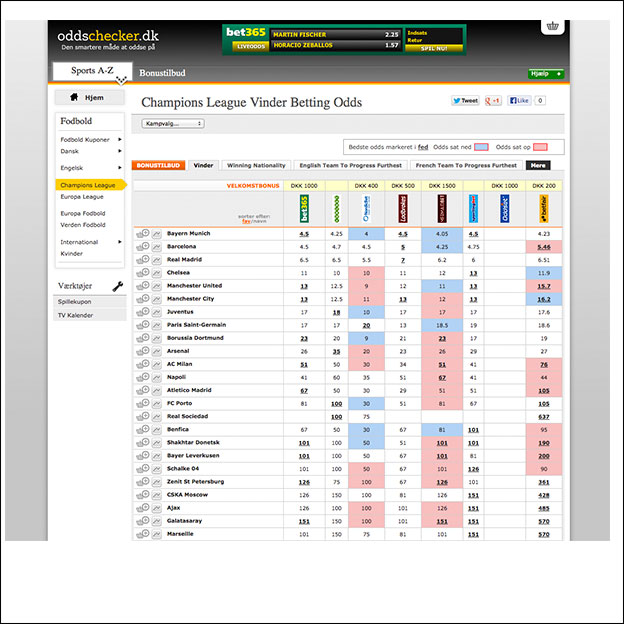Add Barcelona to the bet slip
Viewport: 624px width, 624px height.
143,247
